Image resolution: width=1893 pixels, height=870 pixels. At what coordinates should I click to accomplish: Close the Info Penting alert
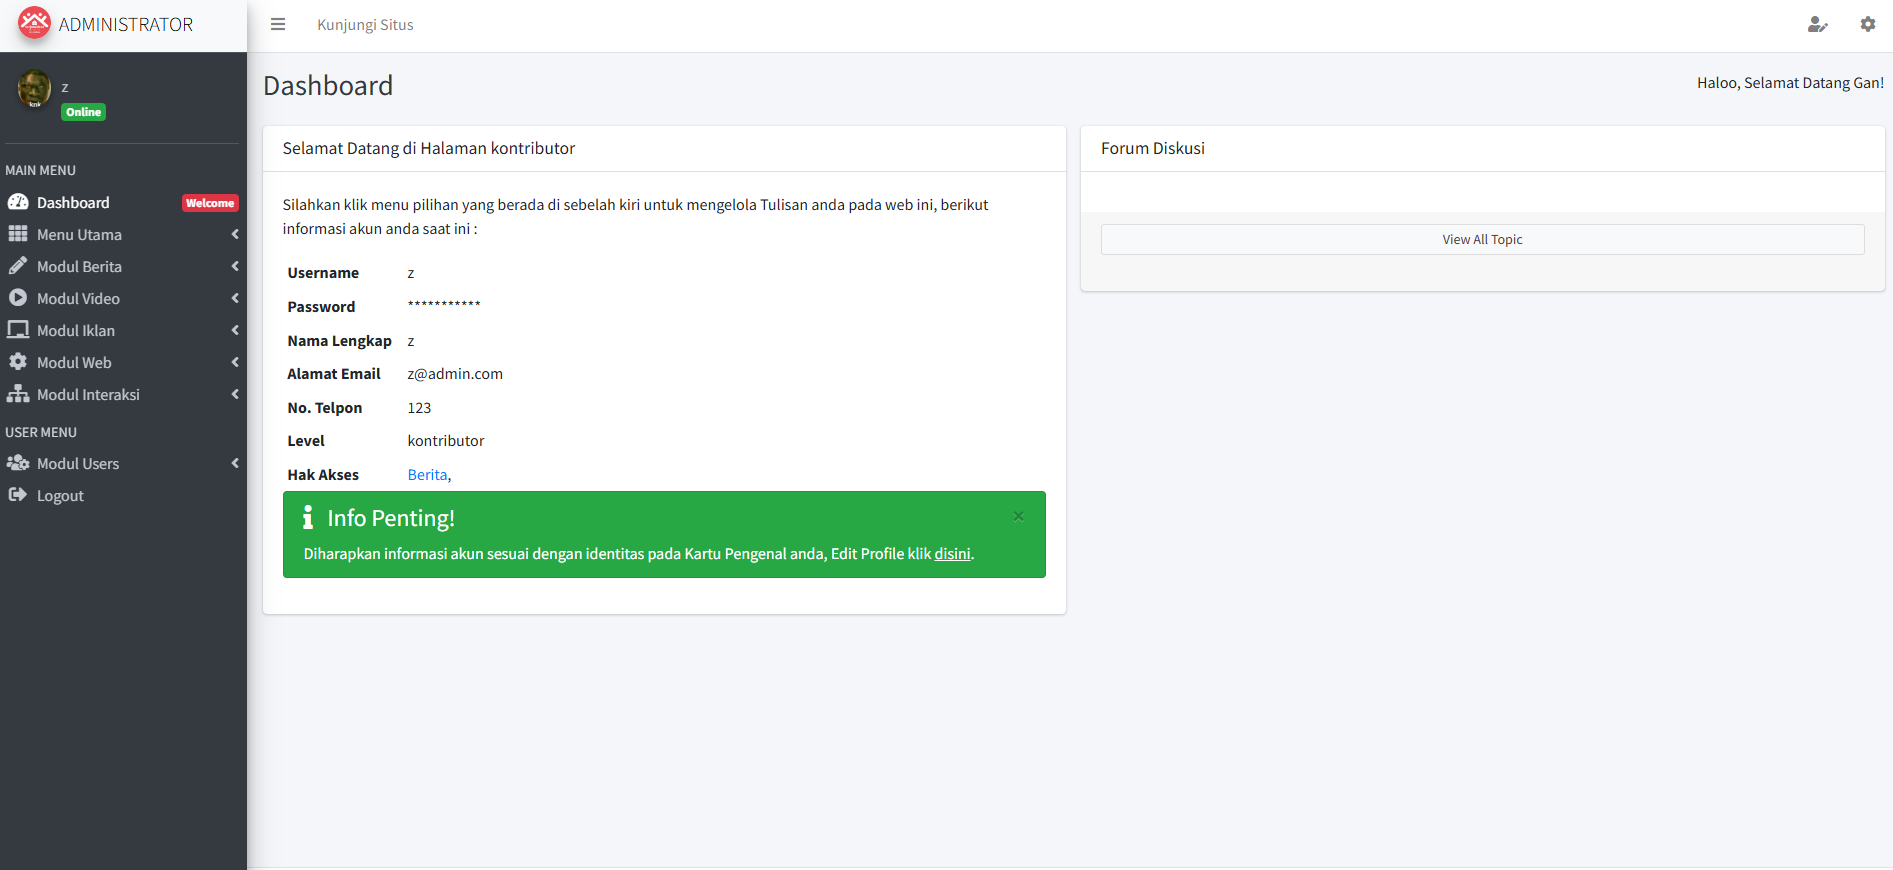tap(1018, 517)
